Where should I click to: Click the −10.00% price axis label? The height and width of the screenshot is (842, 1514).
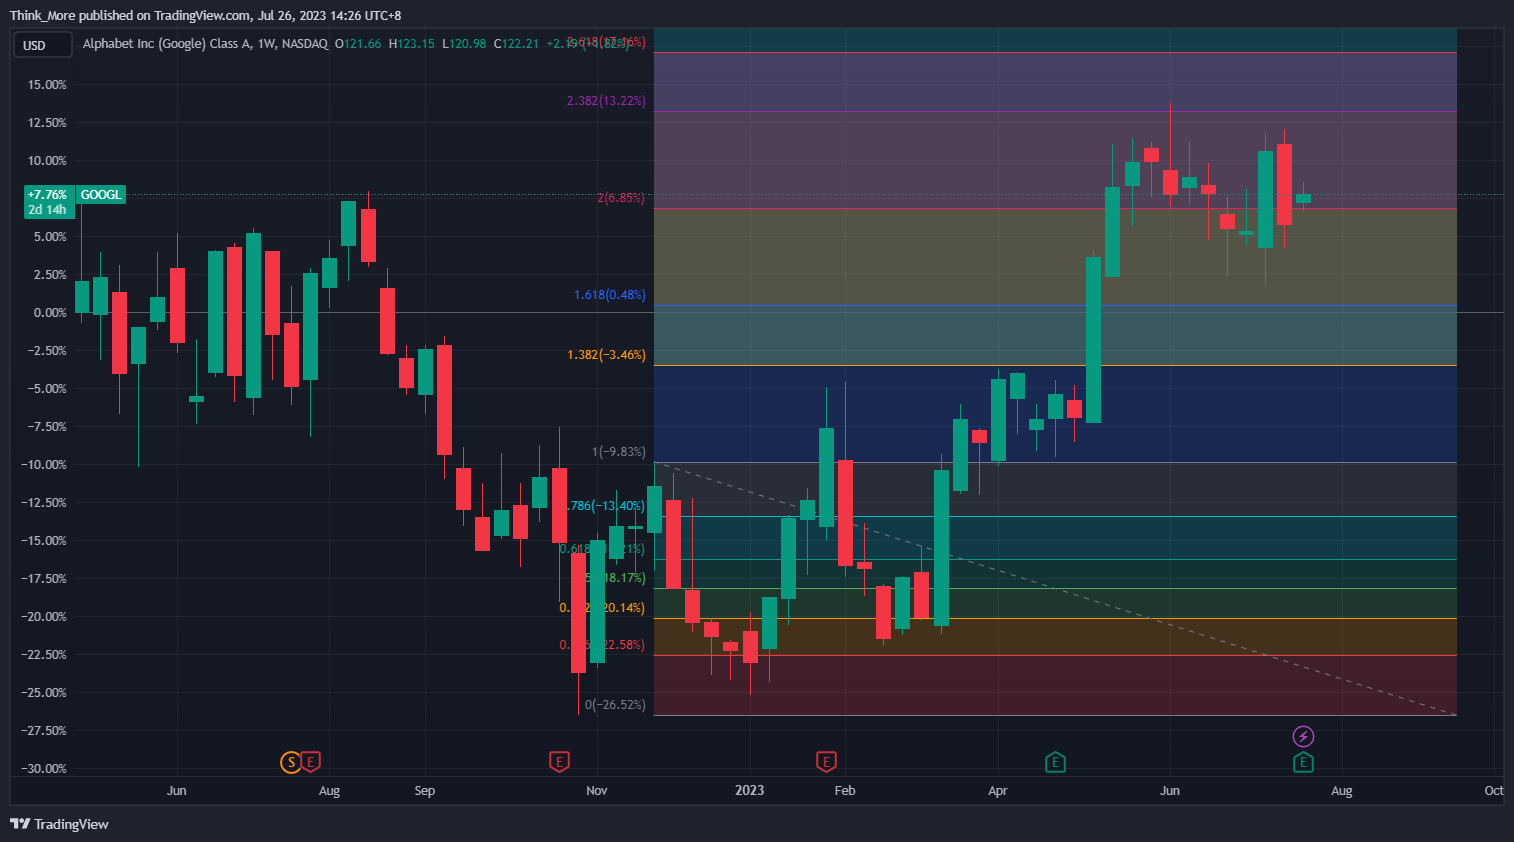[43, 465]
